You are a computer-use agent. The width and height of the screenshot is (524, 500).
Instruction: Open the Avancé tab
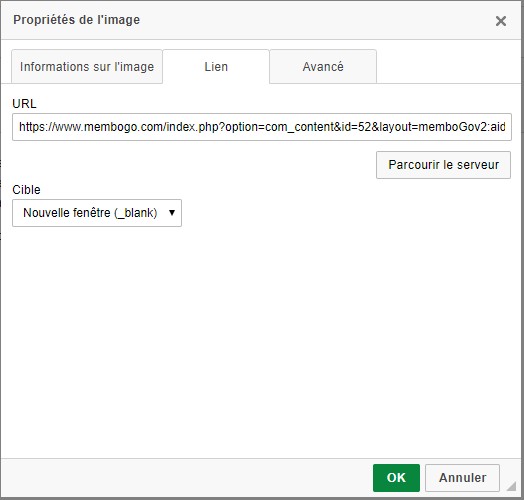tap(323, 67)
